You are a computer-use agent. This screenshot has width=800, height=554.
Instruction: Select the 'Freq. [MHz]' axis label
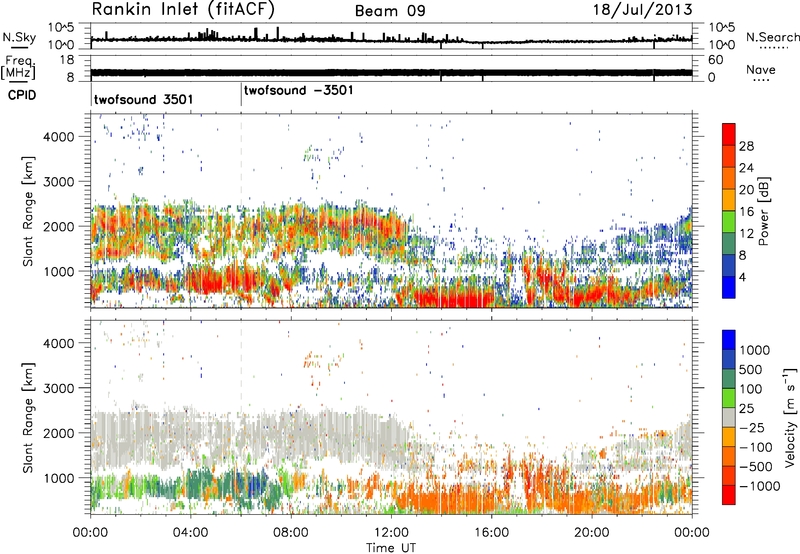tap(18, 67)
